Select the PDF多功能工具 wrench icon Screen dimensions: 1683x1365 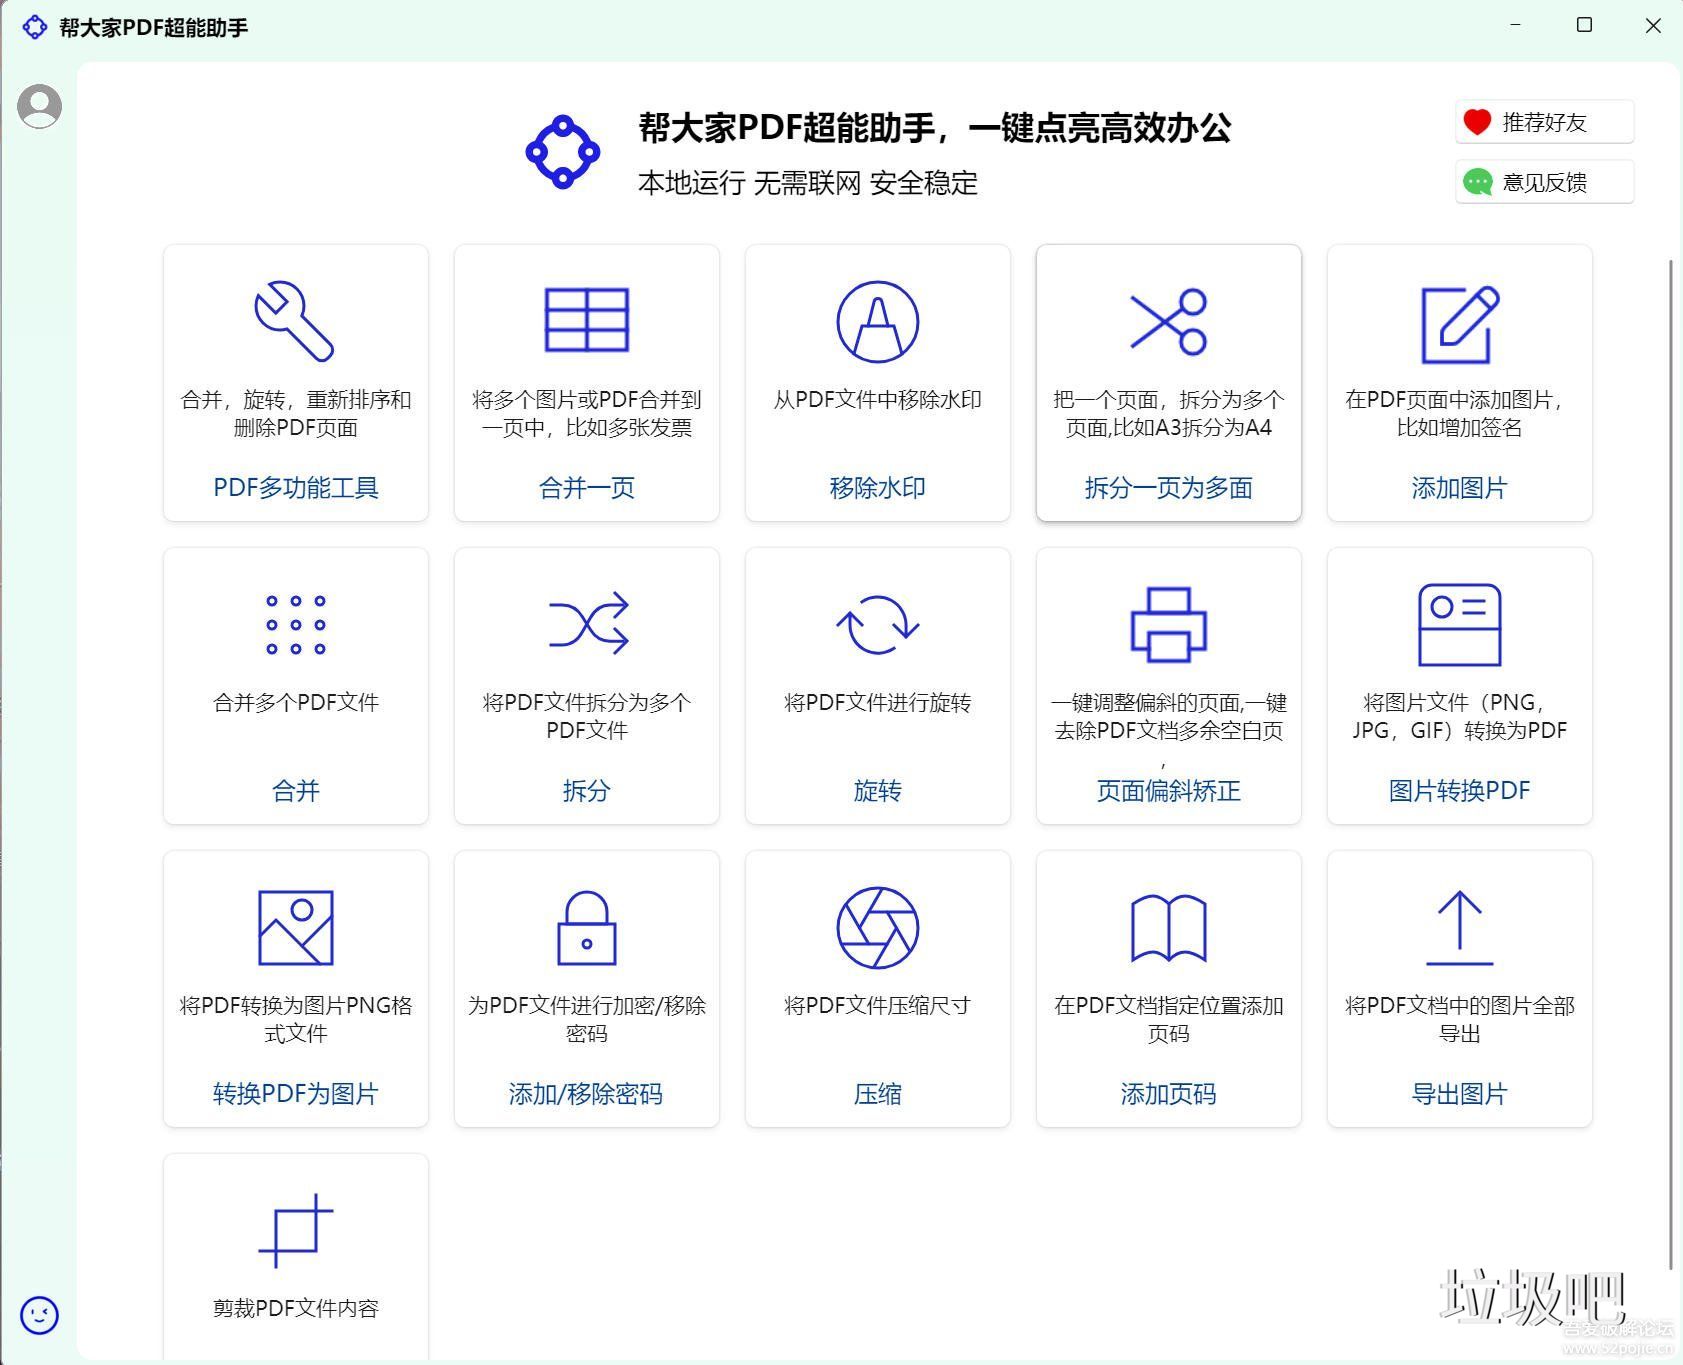295,322
